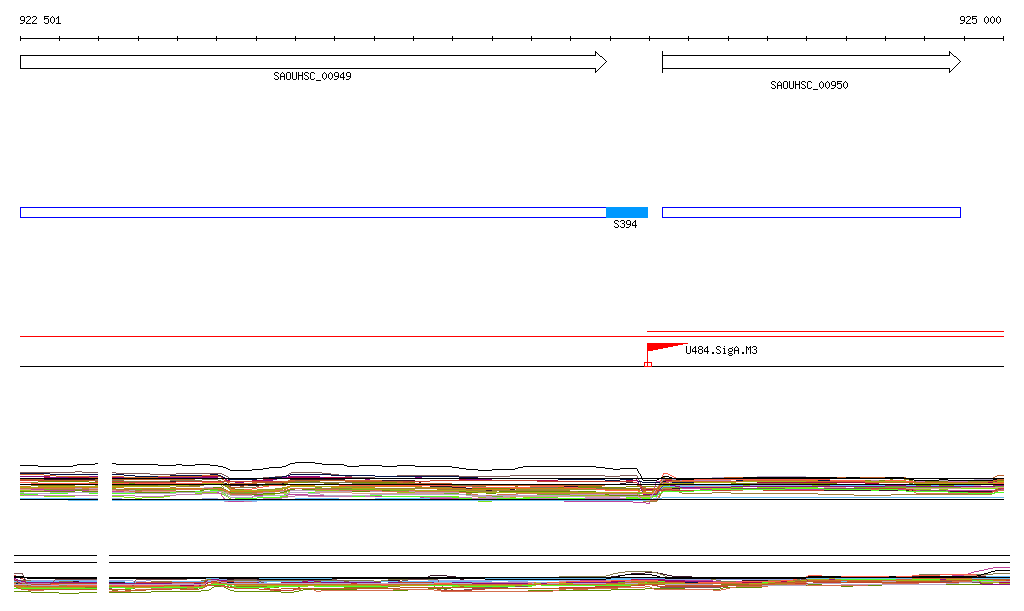Click the red U484.SigA.M3 promoter flag
The width and height of the screenshot is (1024, 611).
click(x=660, y=349)
